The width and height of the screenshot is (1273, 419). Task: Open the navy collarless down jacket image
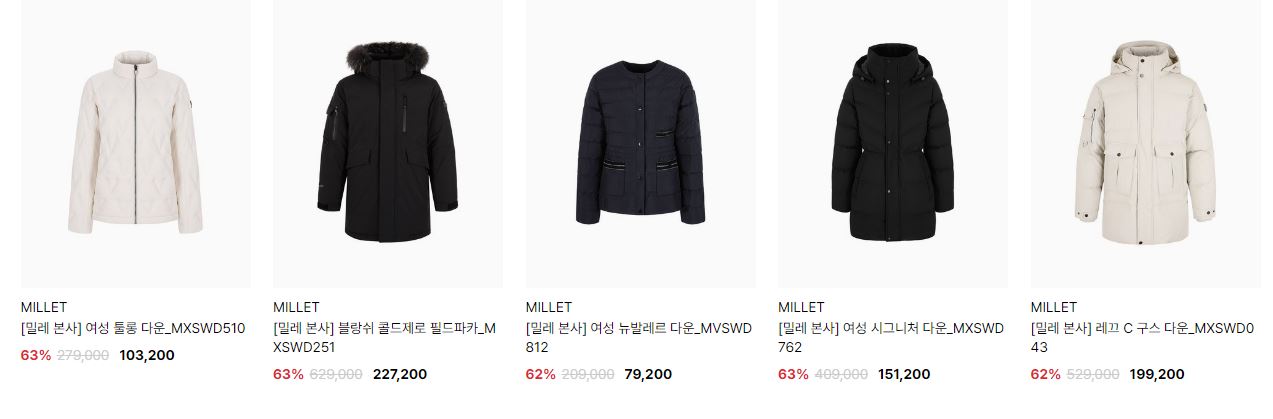tap(640, 144)
